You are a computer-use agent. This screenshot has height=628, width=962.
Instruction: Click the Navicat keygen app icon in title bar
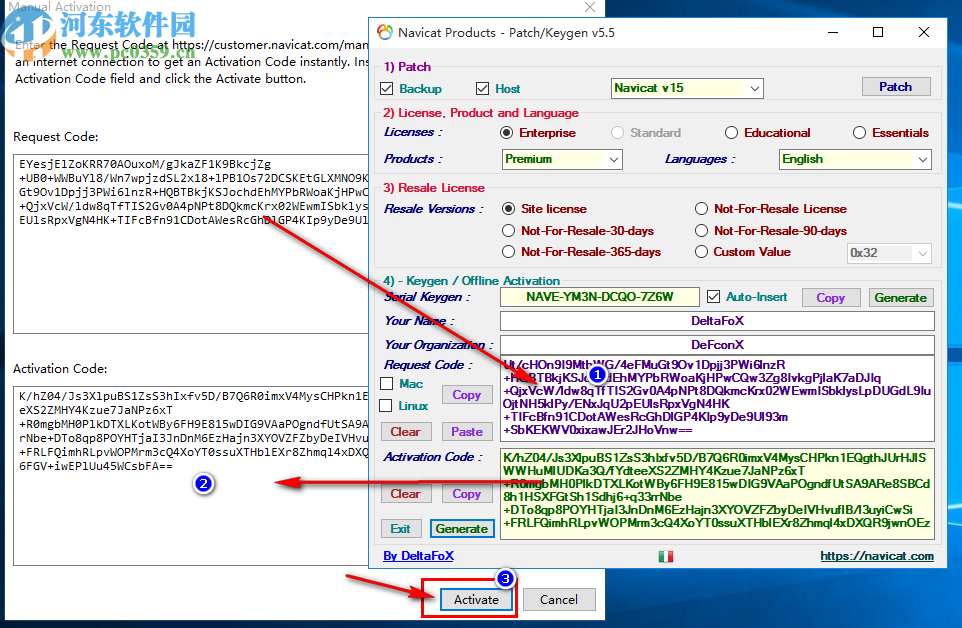[385, 33]
